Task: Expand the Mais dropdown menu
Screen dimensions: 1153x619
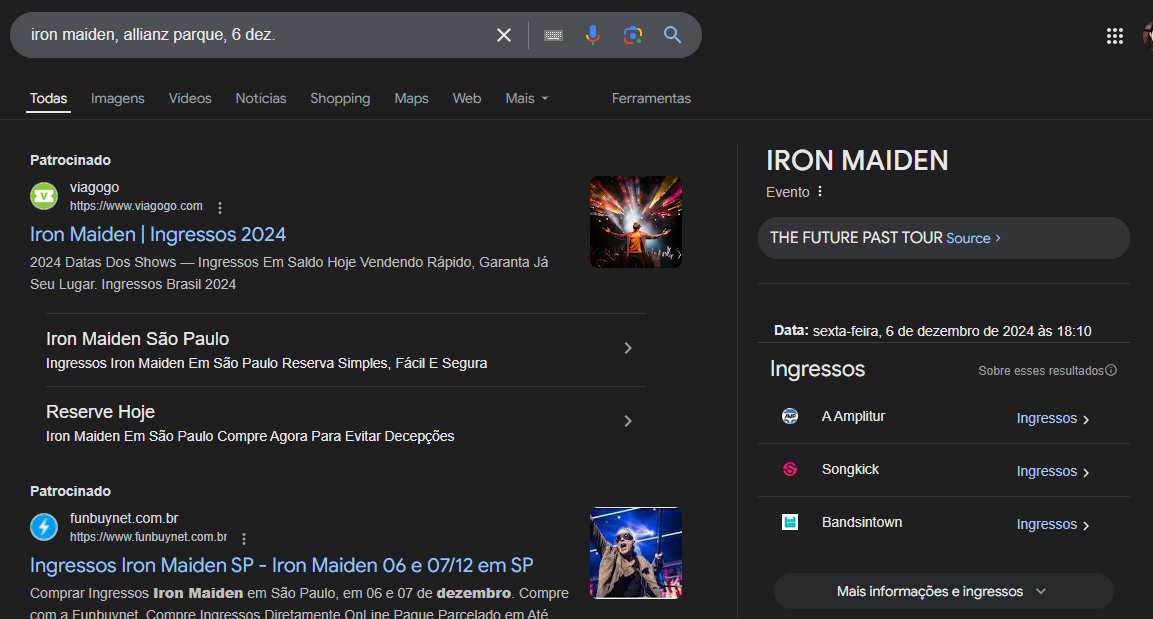Action: (526, 99)
